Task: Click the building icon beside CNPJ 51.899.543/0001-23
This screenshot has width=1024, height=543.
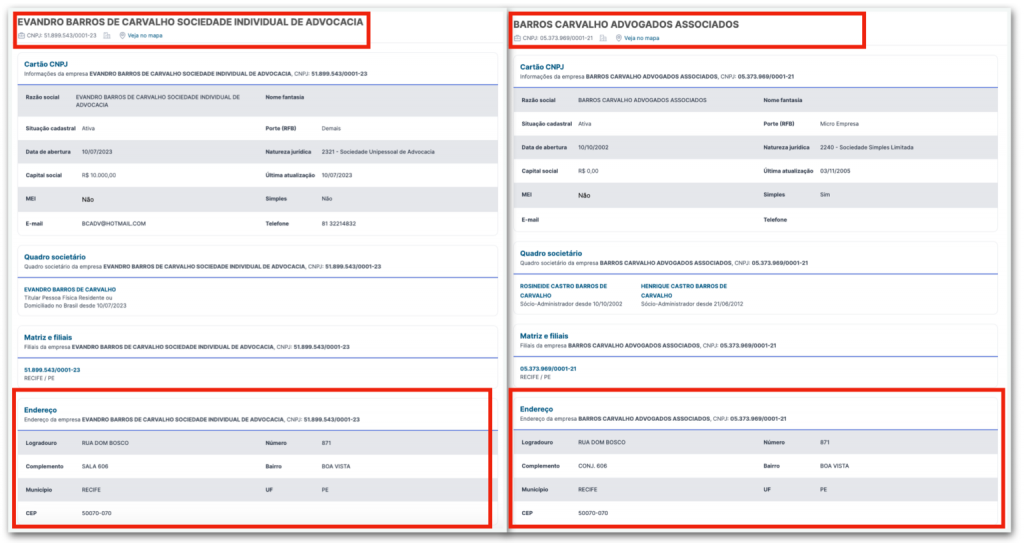Action: coord(107,36)
